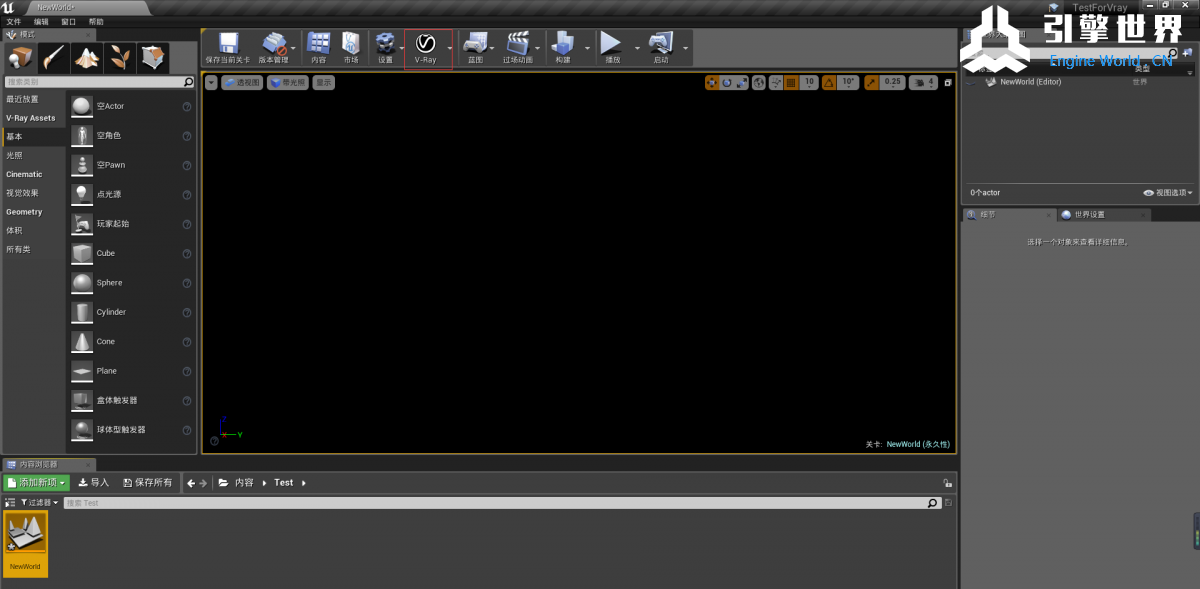Open the 帮助 menu
Screen dimensions: 1200x589
pos(96,21)
